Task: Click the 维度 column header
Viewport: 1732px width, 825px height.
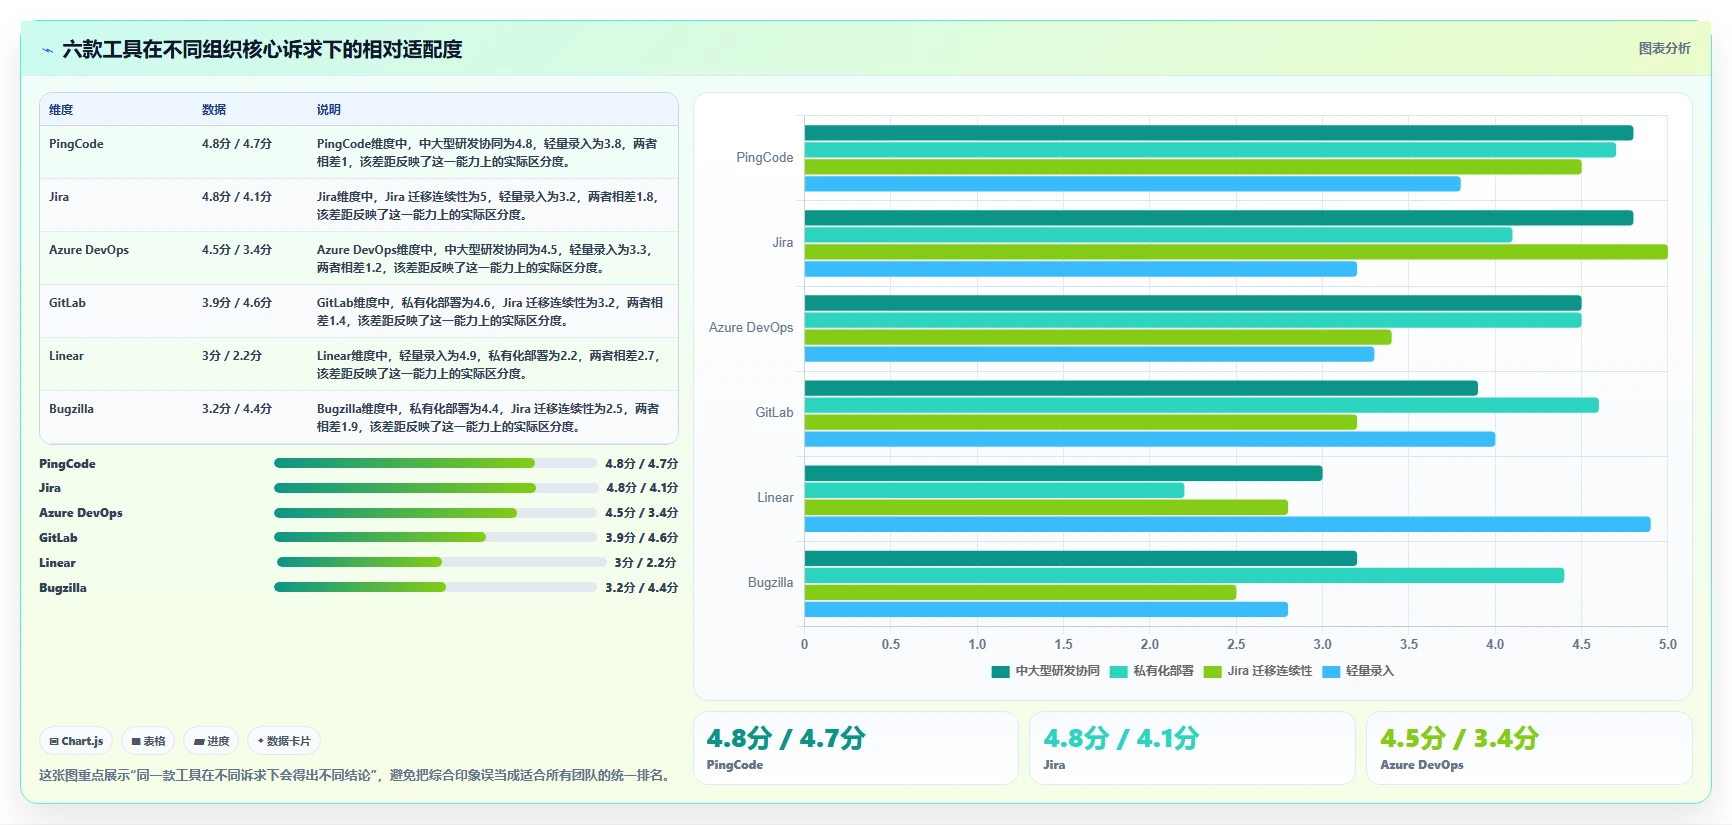Action: click(x=61, y=110)
